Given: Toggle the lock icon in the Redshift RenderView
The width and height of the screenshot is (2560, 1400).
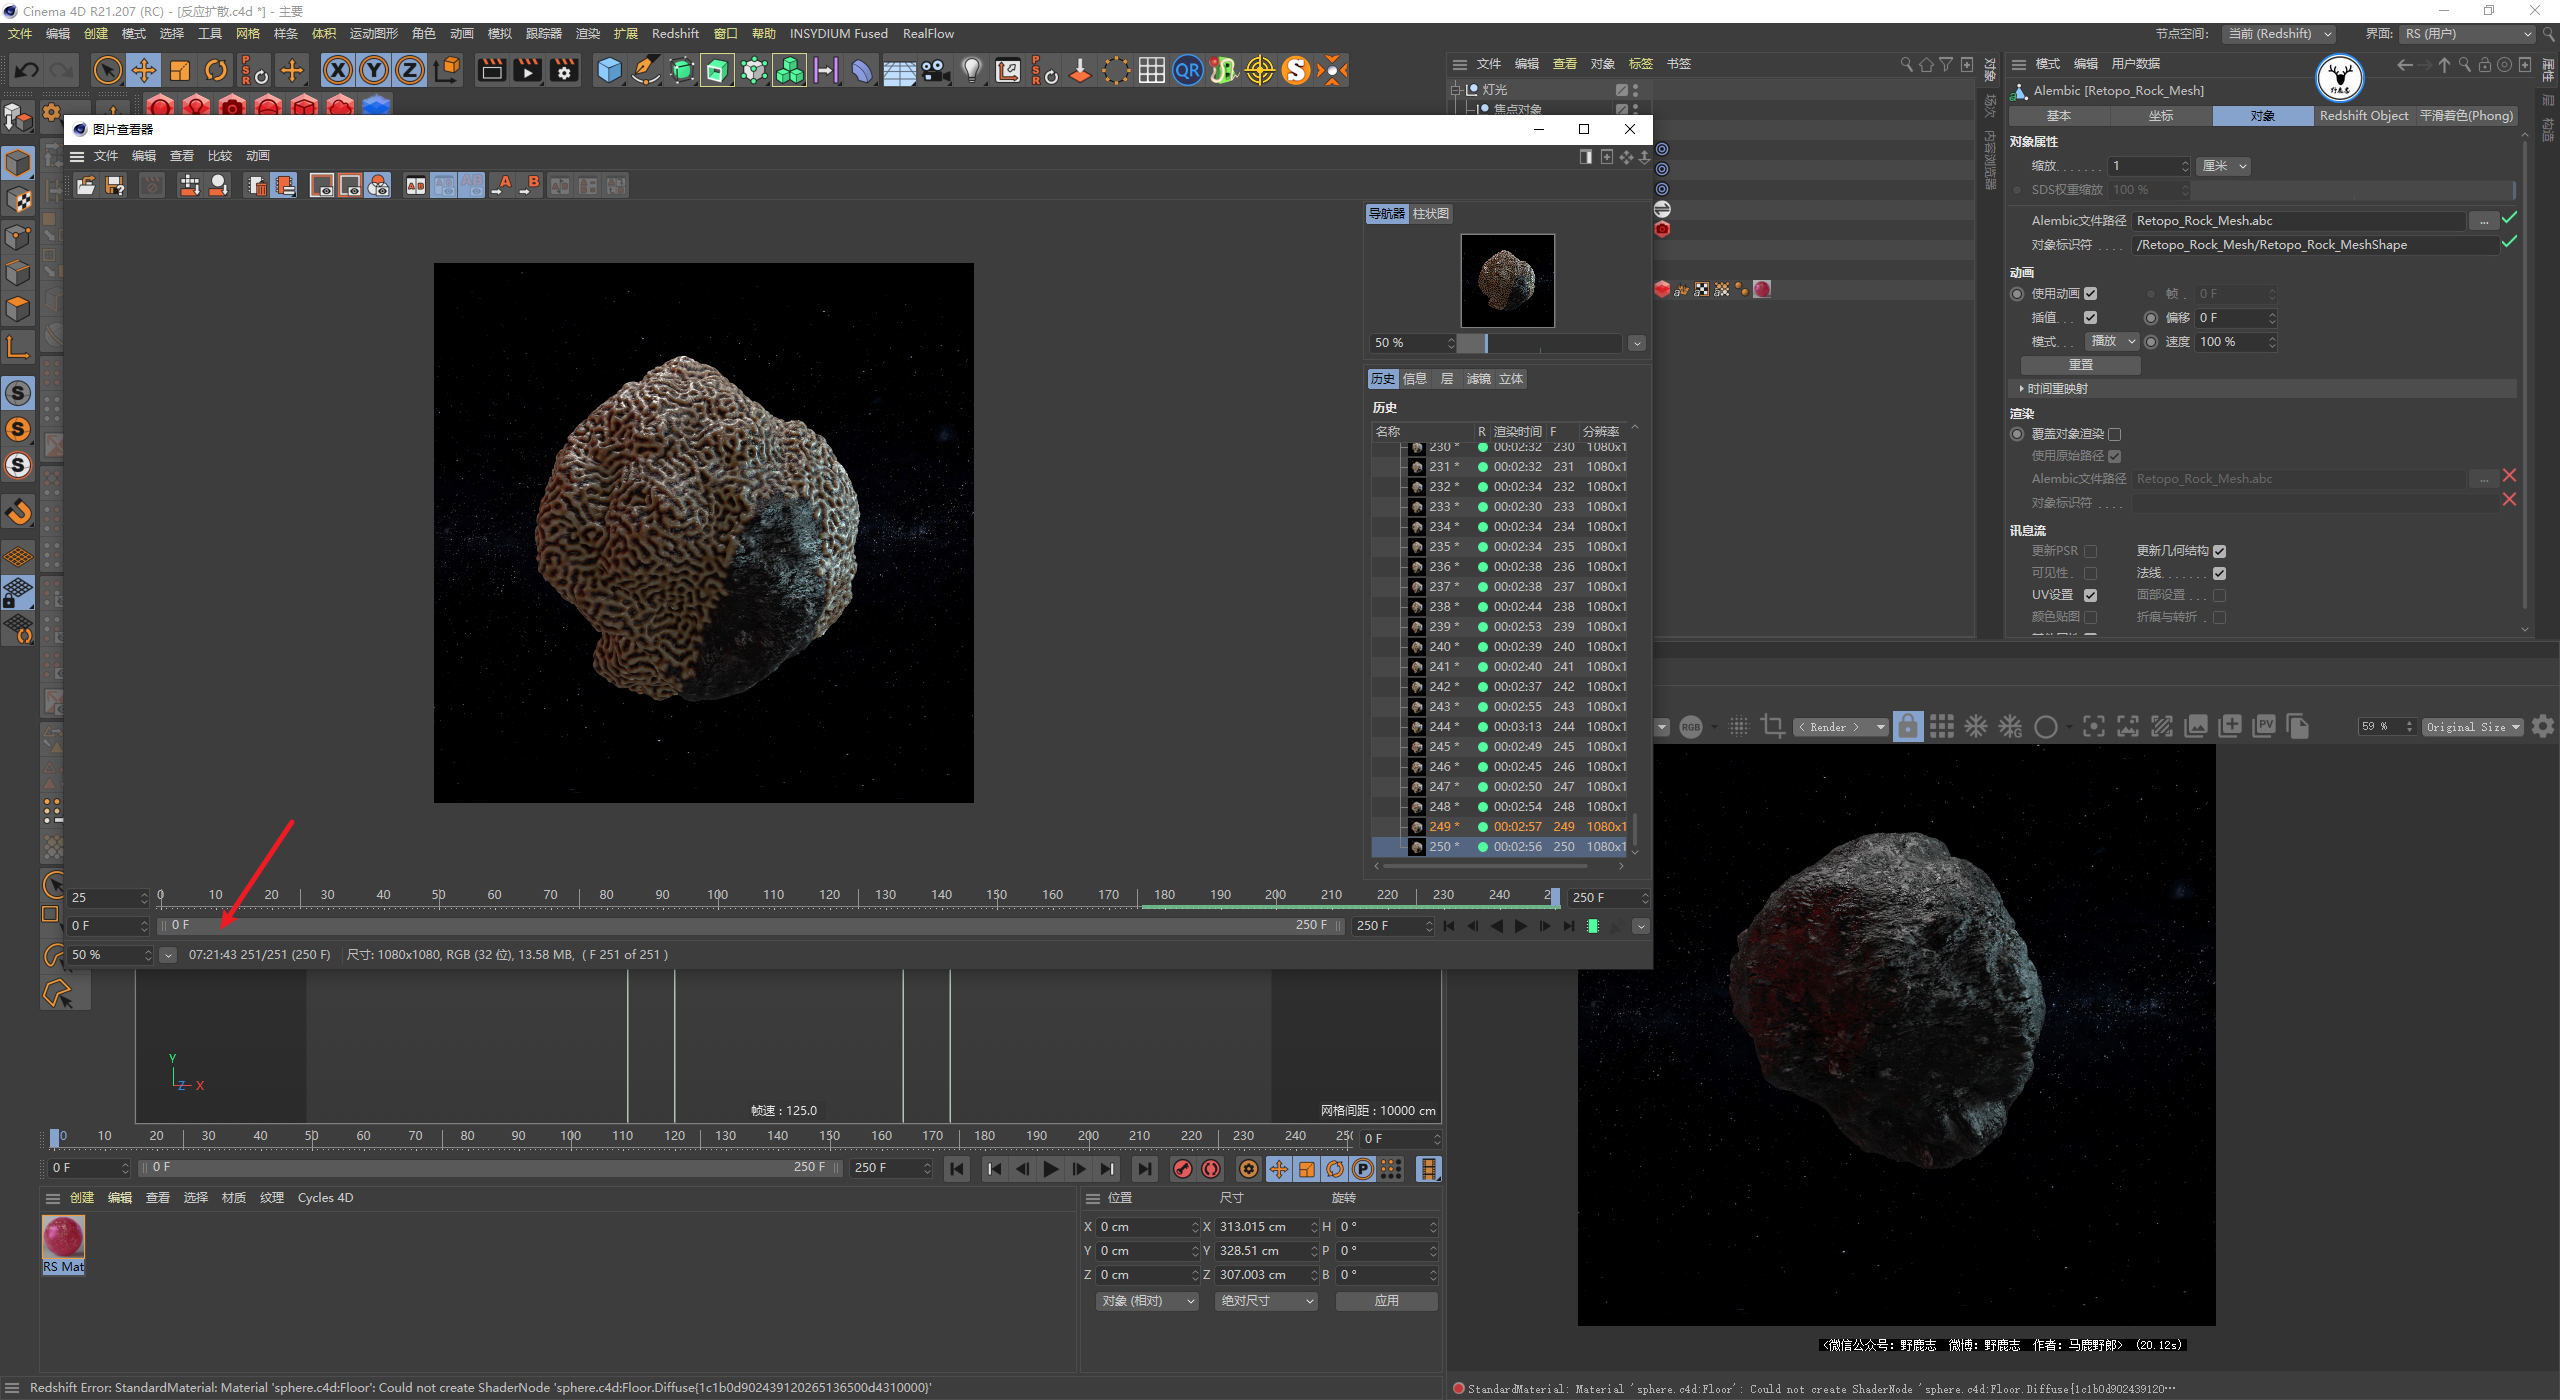Looking at the screenshot, I should pyautogui.click(x=1907, y=726).
